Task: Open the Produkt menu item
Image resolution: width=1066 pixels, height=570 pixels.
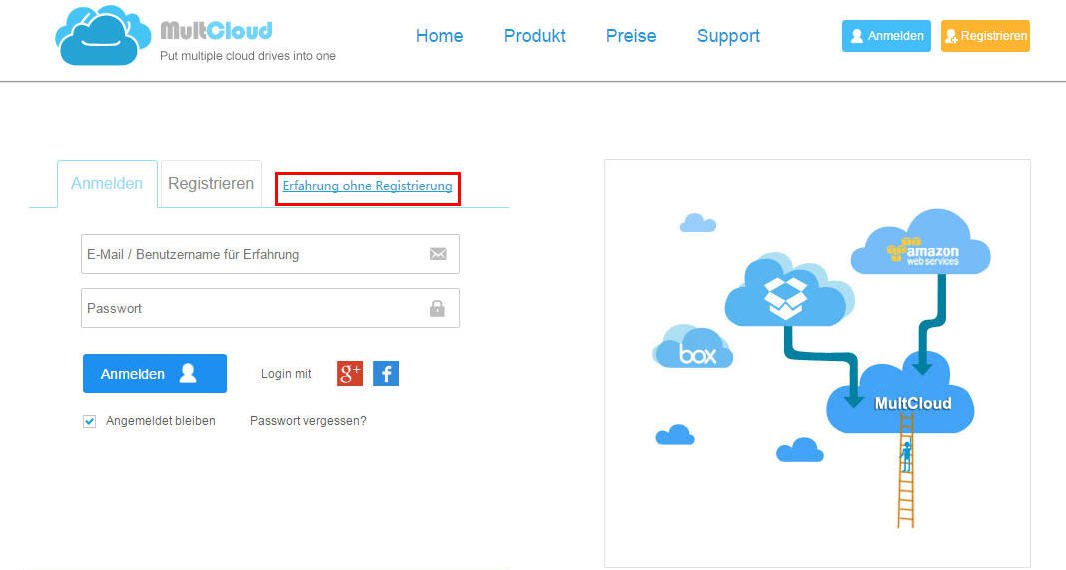Action: click(x=534, y=36)
